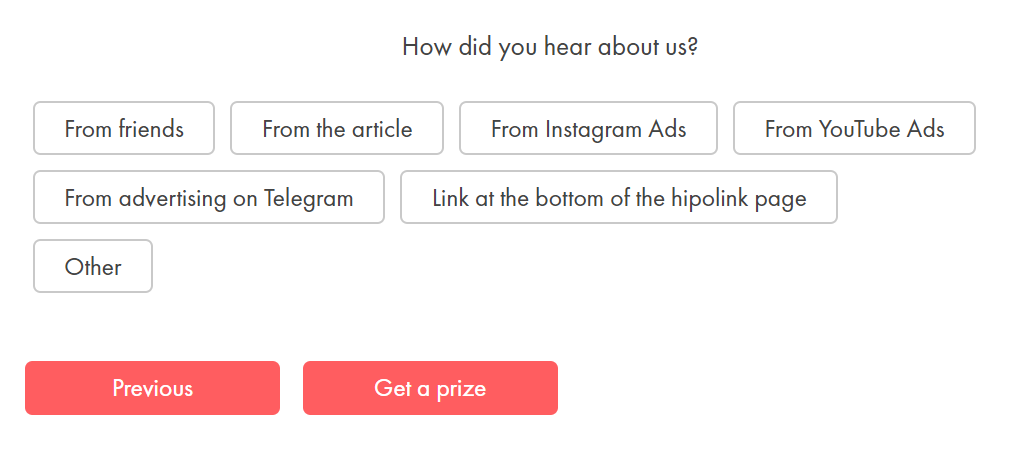Return to prior step via red Previous
The height and width of the screenshot is (457, 1021).
152,388
